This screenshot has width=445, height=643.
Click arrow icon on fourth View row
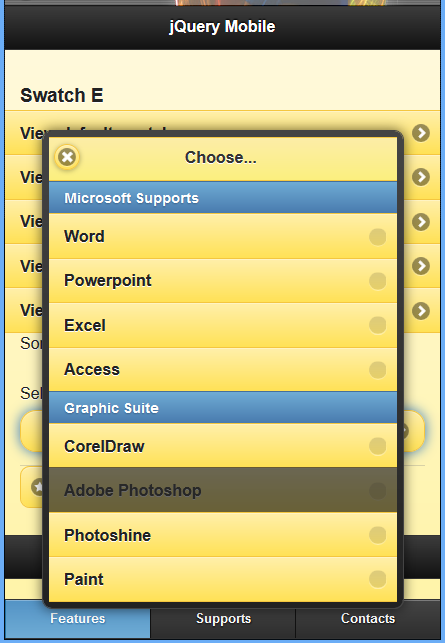tap(421, 266)
